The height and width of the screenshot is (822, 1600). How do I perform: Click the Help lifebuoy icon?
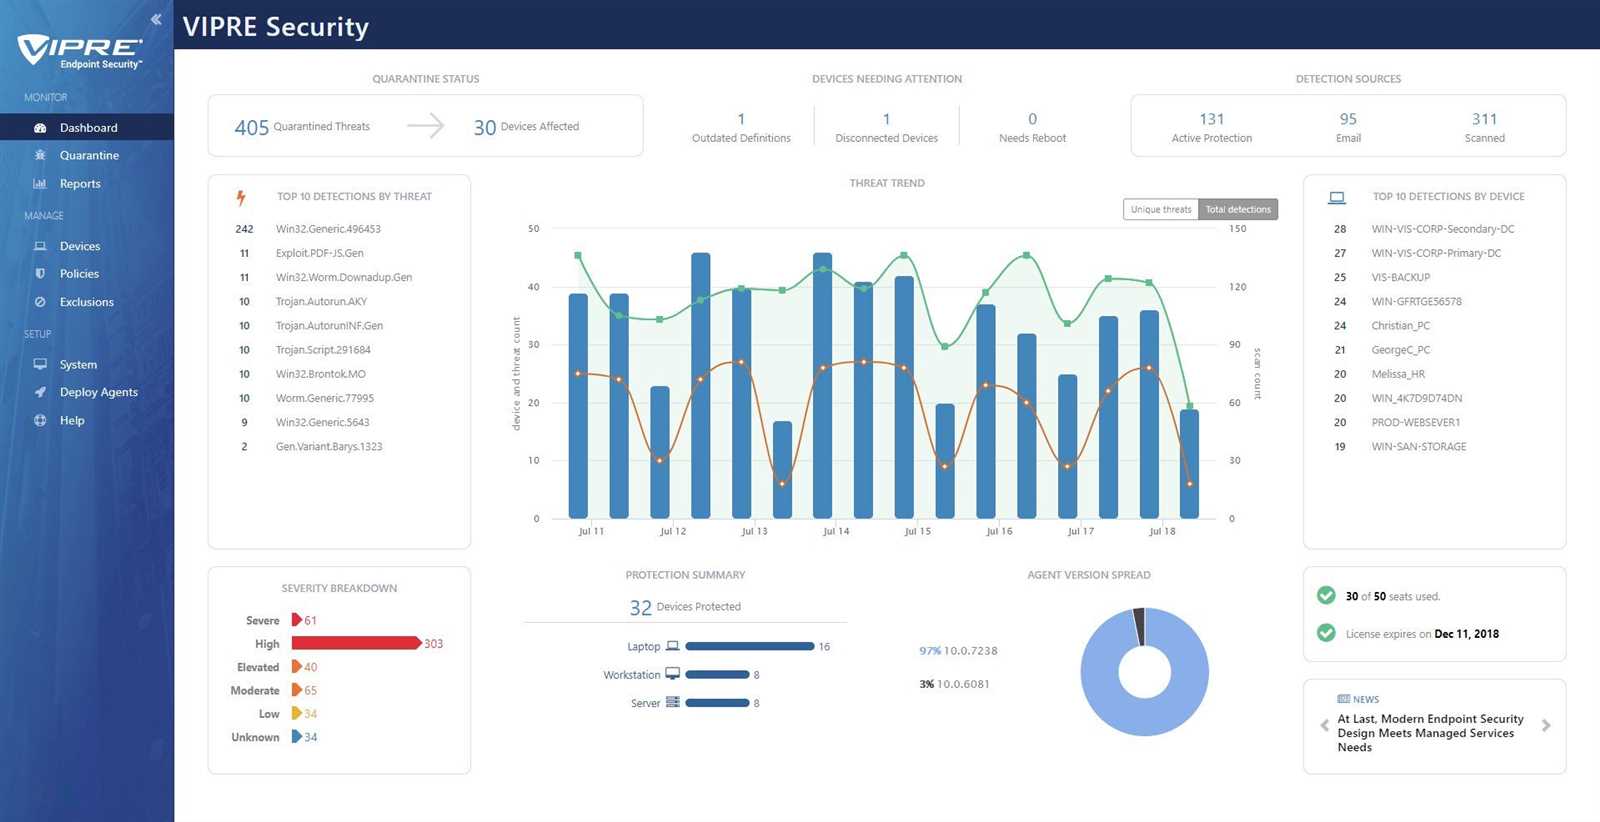[x=40, y=420]
